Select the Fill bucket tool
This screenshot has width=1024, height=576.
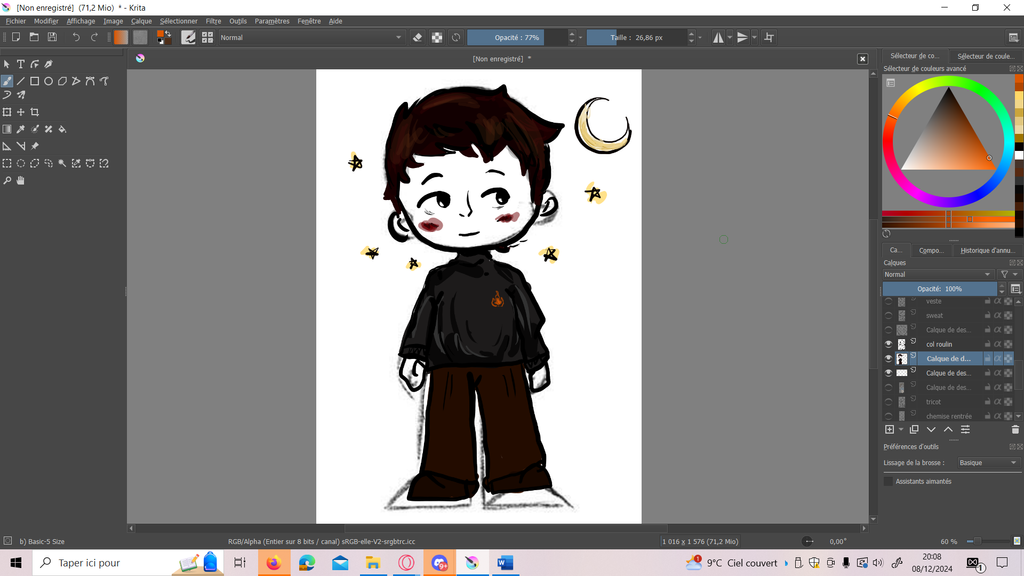point(62,129)
